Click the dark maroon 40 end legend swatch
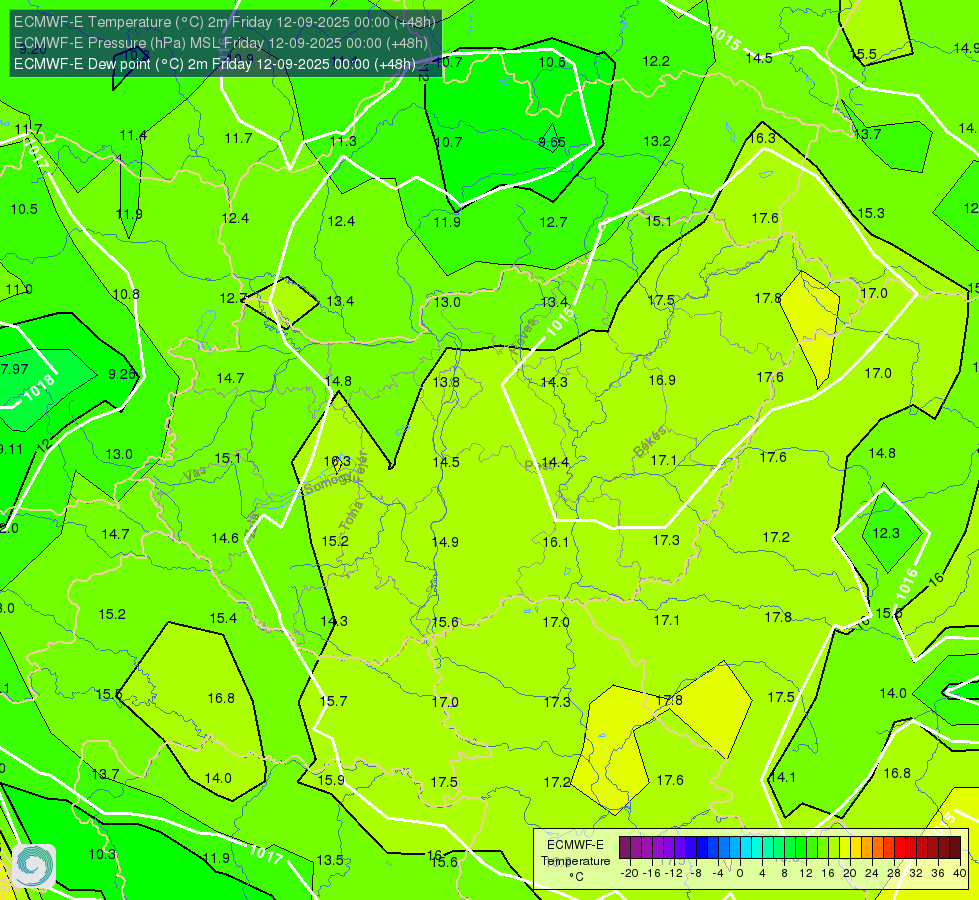Image resolution: width=979 pixels, height=900 pixels. coord(955,848)
